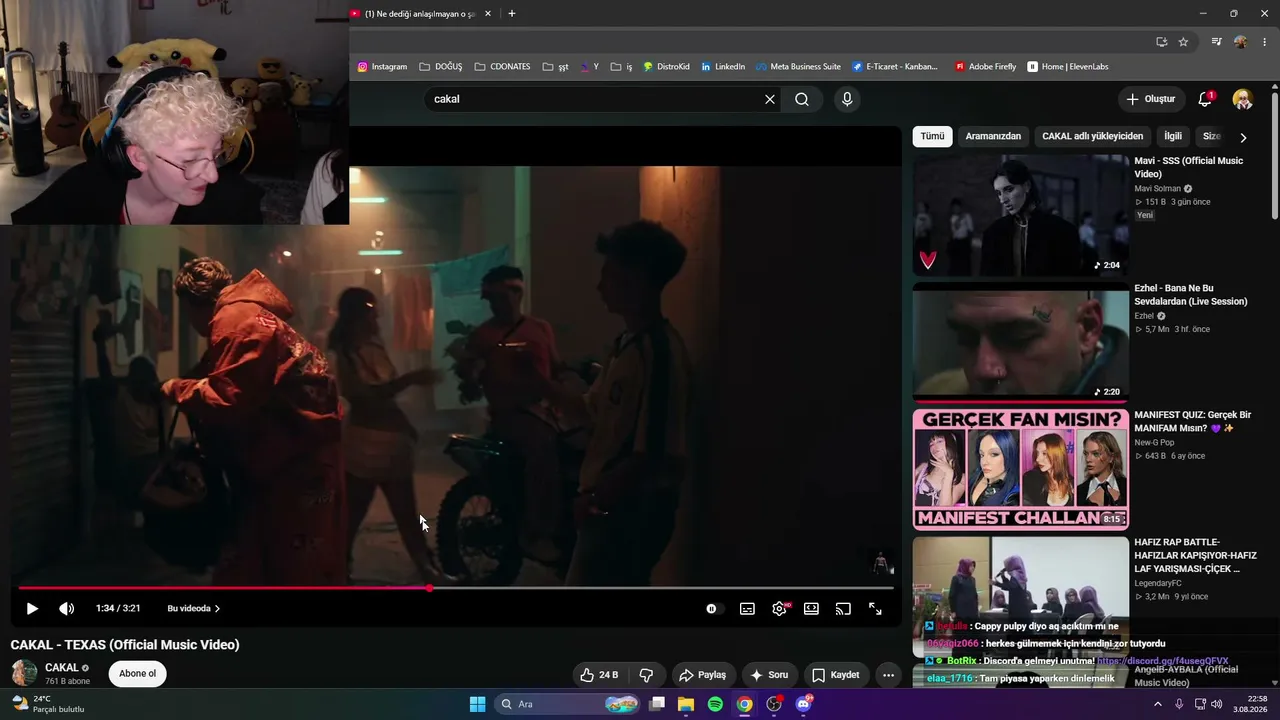The height and width of the screenshot is (720, 1280).
Task: Open Mavi - SSS video thumbnail
Action: (x=1020, y=215)
